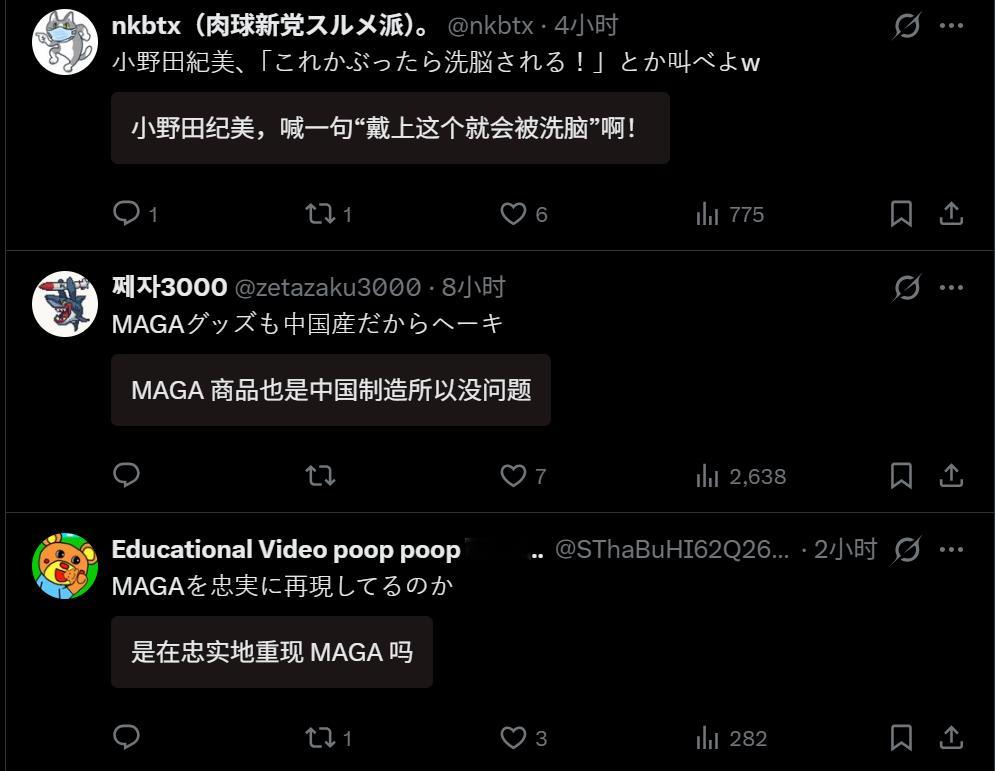Viewport: 995px width, 771px height.
Task: Open the more options menu on nkbtx's tweet
Action: tap(951, 26)
